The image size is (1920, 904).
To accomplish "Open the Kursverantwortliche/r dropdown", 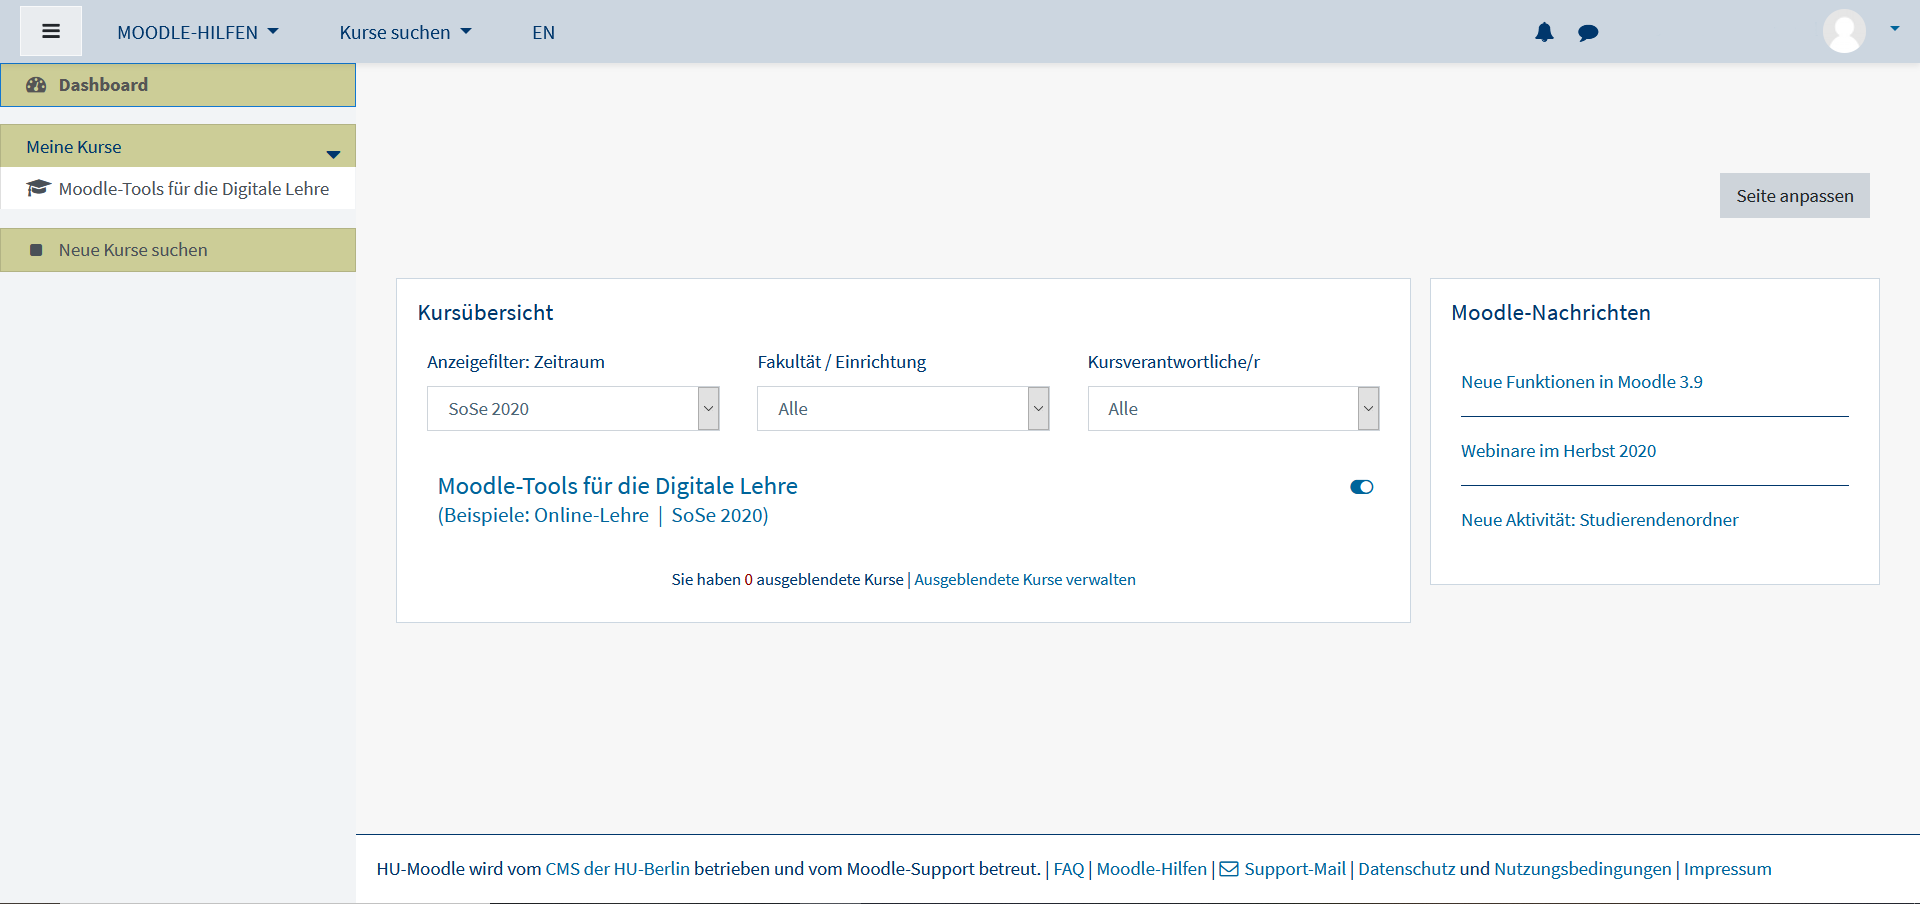I will pos(1233,408).
